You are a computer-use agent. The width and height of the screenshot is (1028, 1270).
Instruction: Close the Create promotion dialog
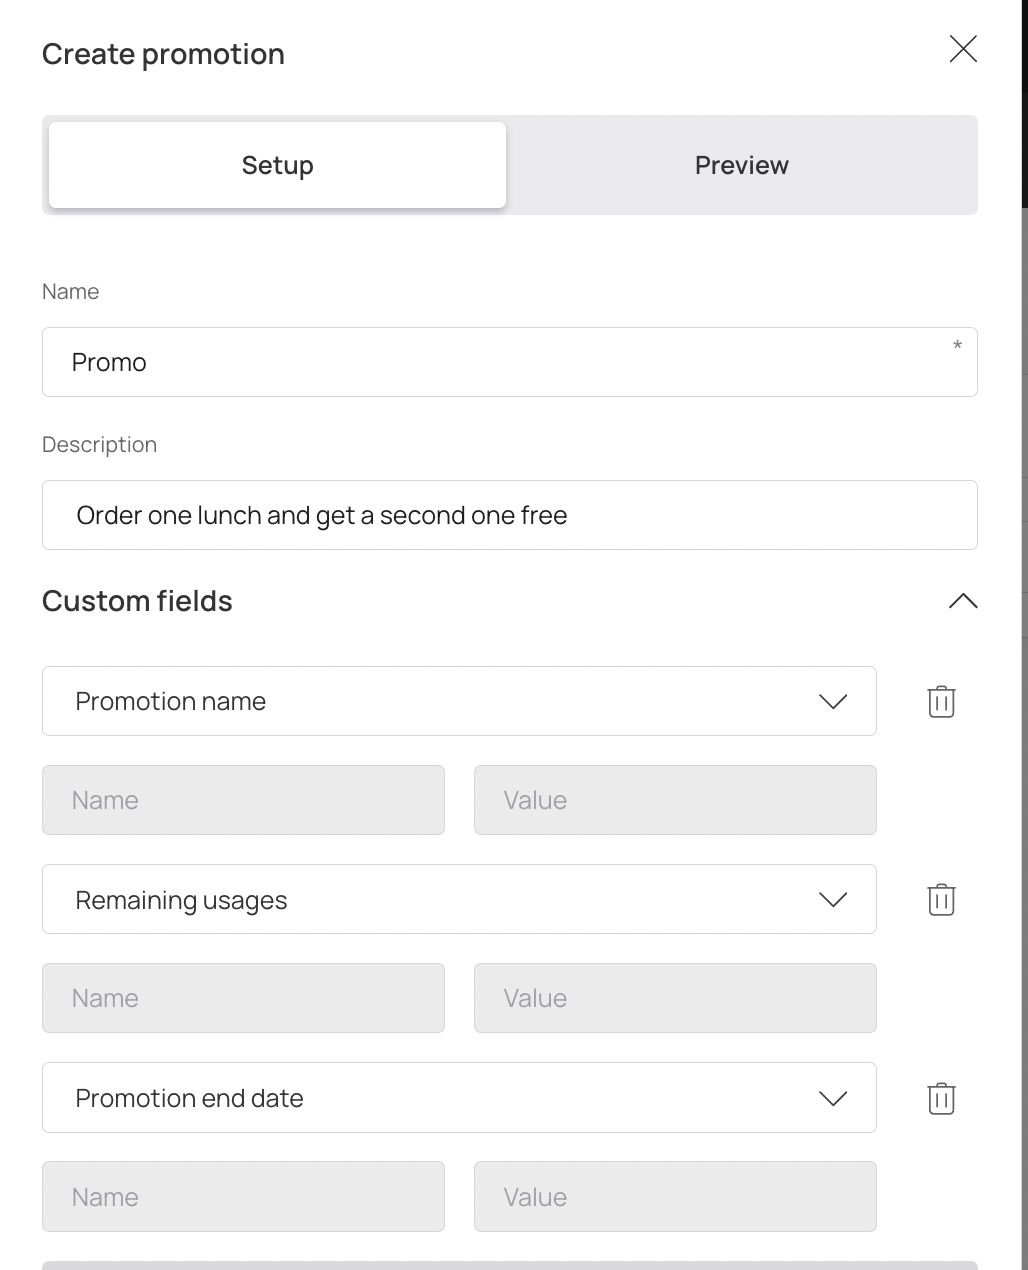(x=963, y=49)
